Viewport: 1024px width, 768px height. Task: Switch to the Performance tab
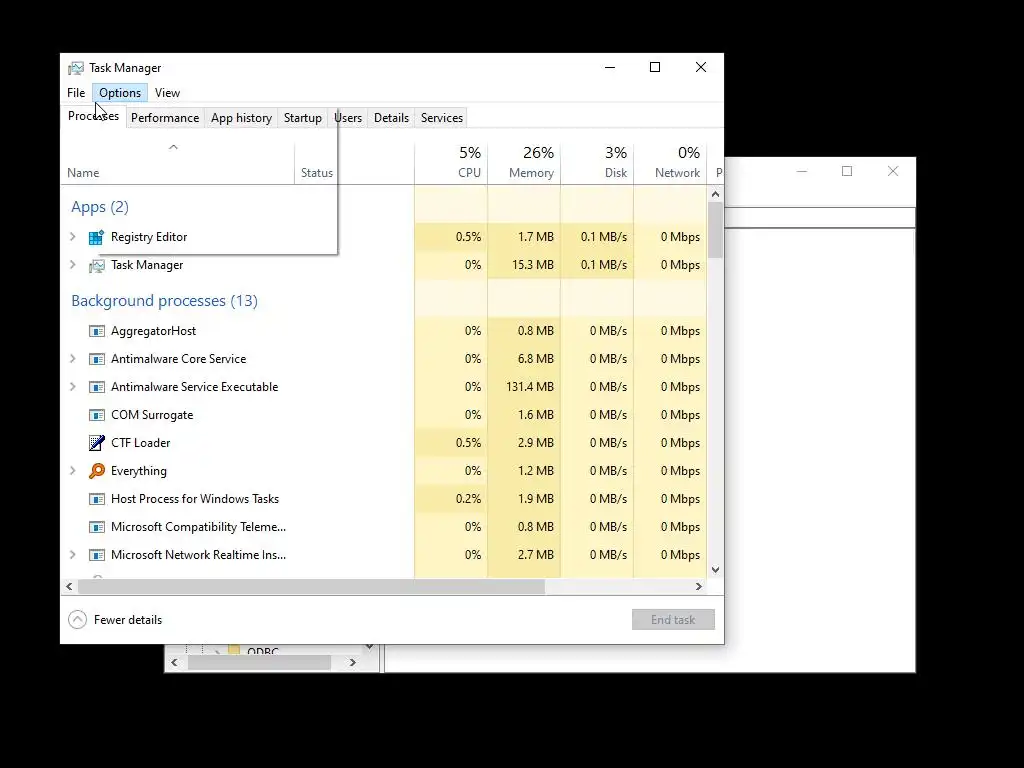165,118
